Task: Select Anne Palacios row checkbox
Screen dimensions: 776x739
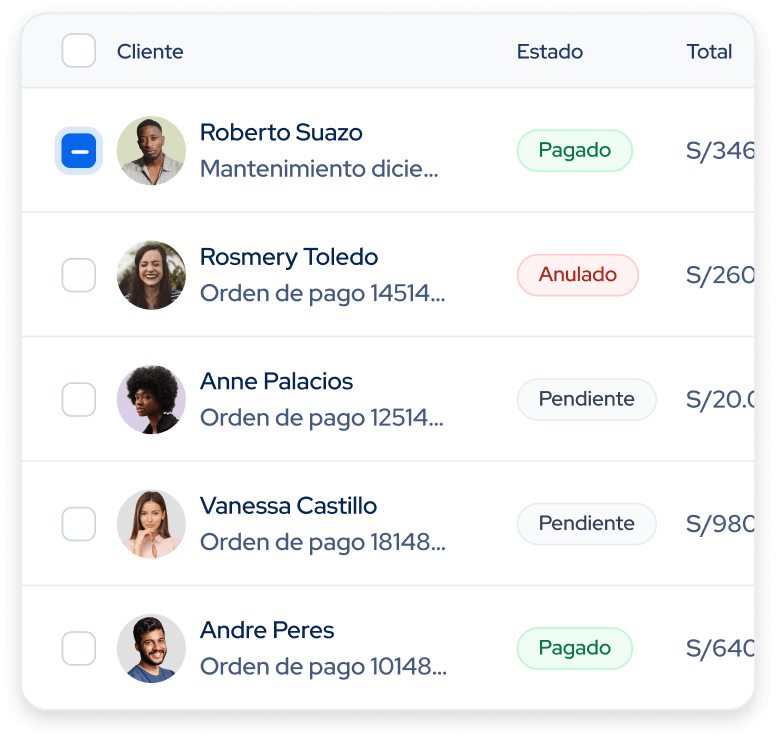Action: [79, 399]
